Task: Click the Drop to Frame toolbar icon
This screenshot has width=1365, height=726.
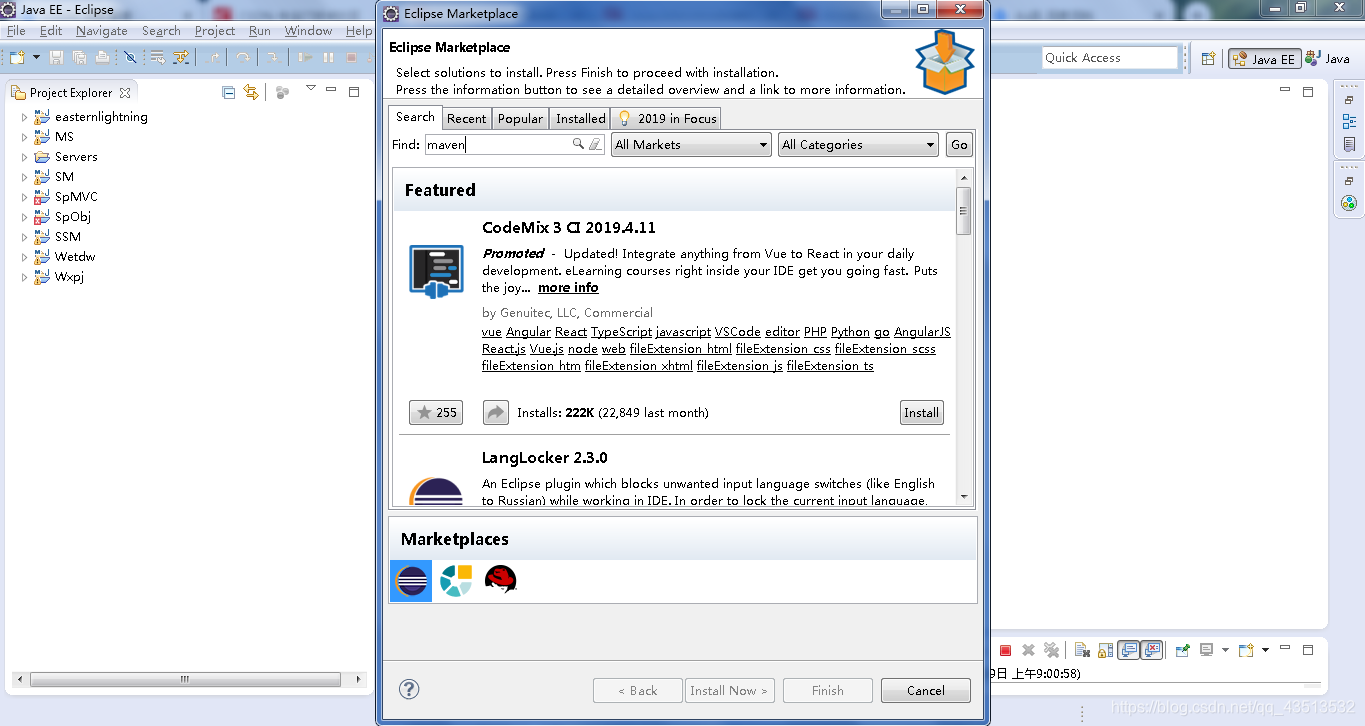Action: coord(158,58)
